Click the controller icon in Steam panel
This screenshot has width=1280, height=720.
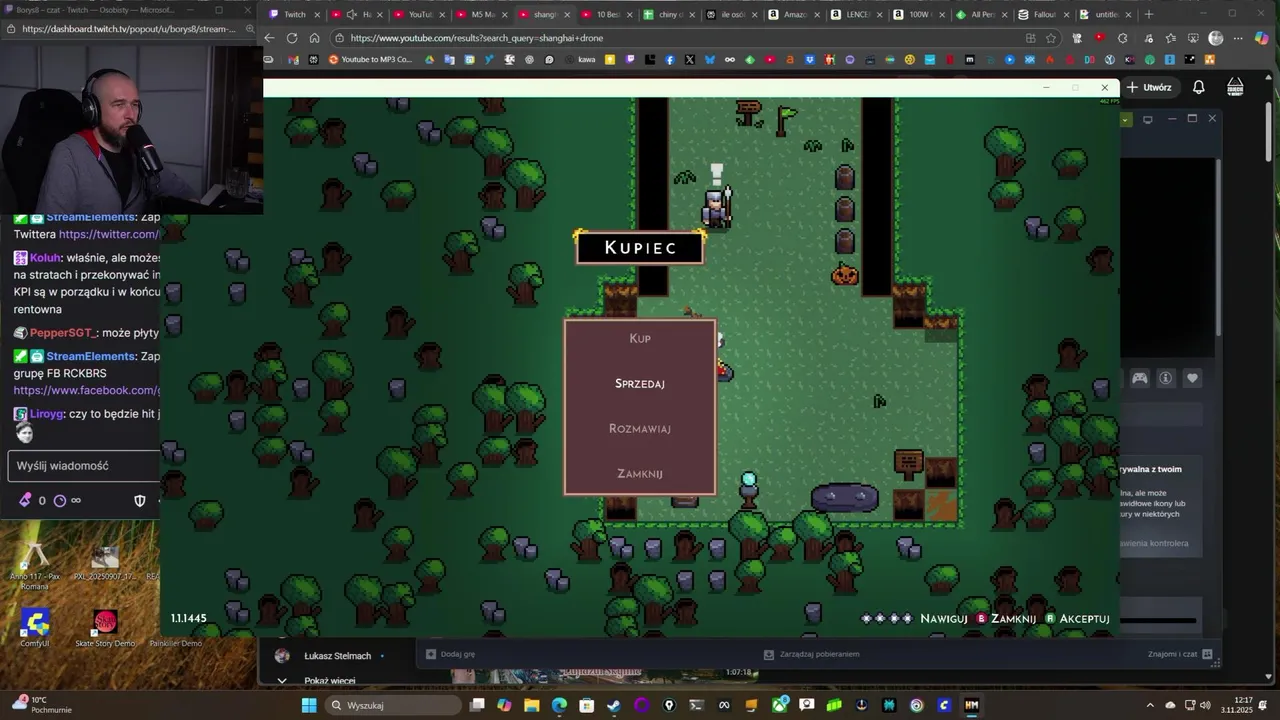pyautogui.click(x=1139, y=378)
